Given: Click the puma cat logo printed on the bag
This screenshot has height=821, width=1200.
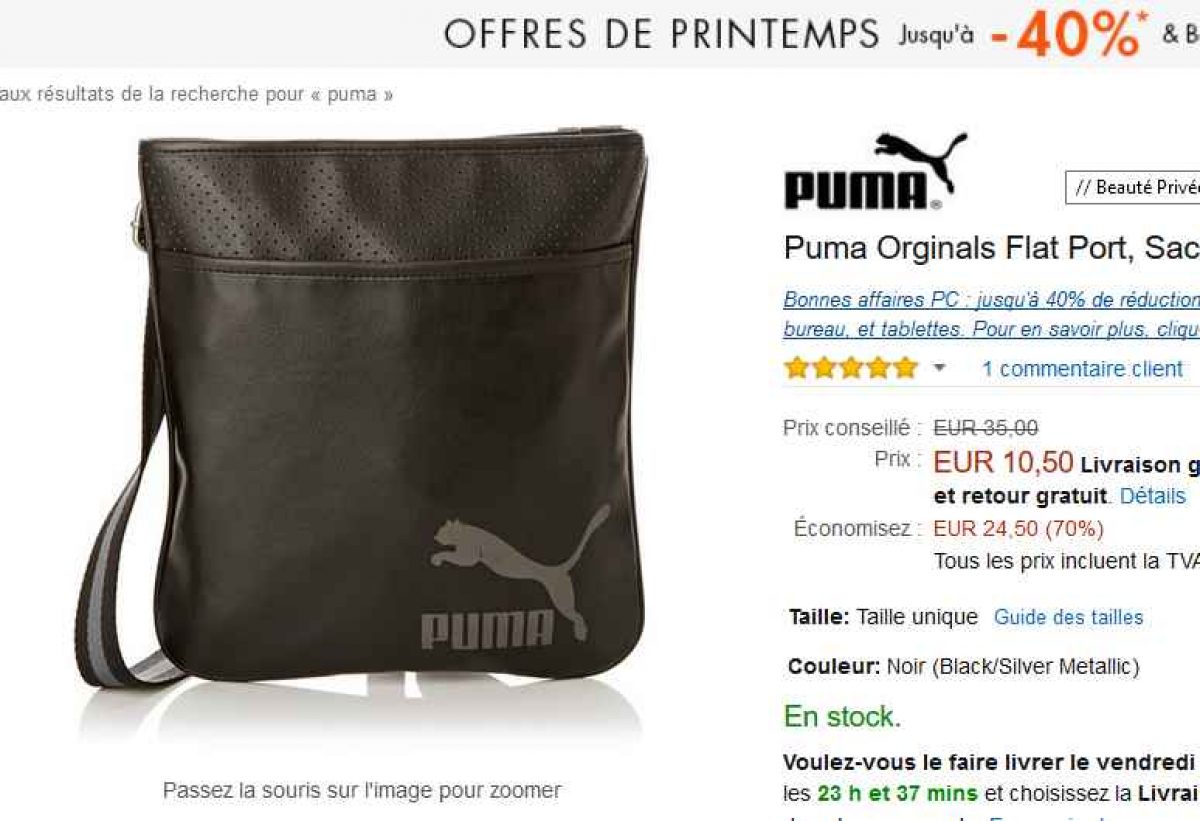Looking at the screenshot, I should click(518, 575).
